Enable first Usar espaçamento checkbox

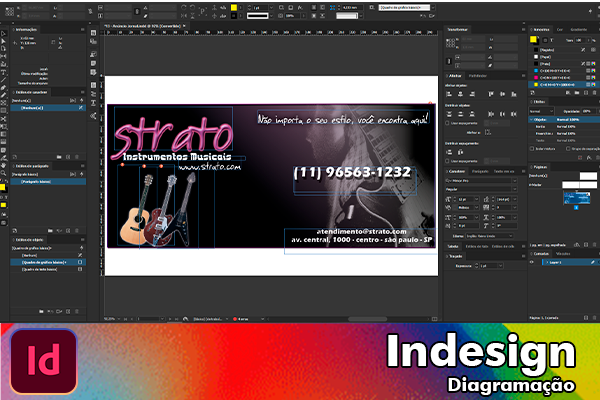pyautogui.click(x=447, y=123)
